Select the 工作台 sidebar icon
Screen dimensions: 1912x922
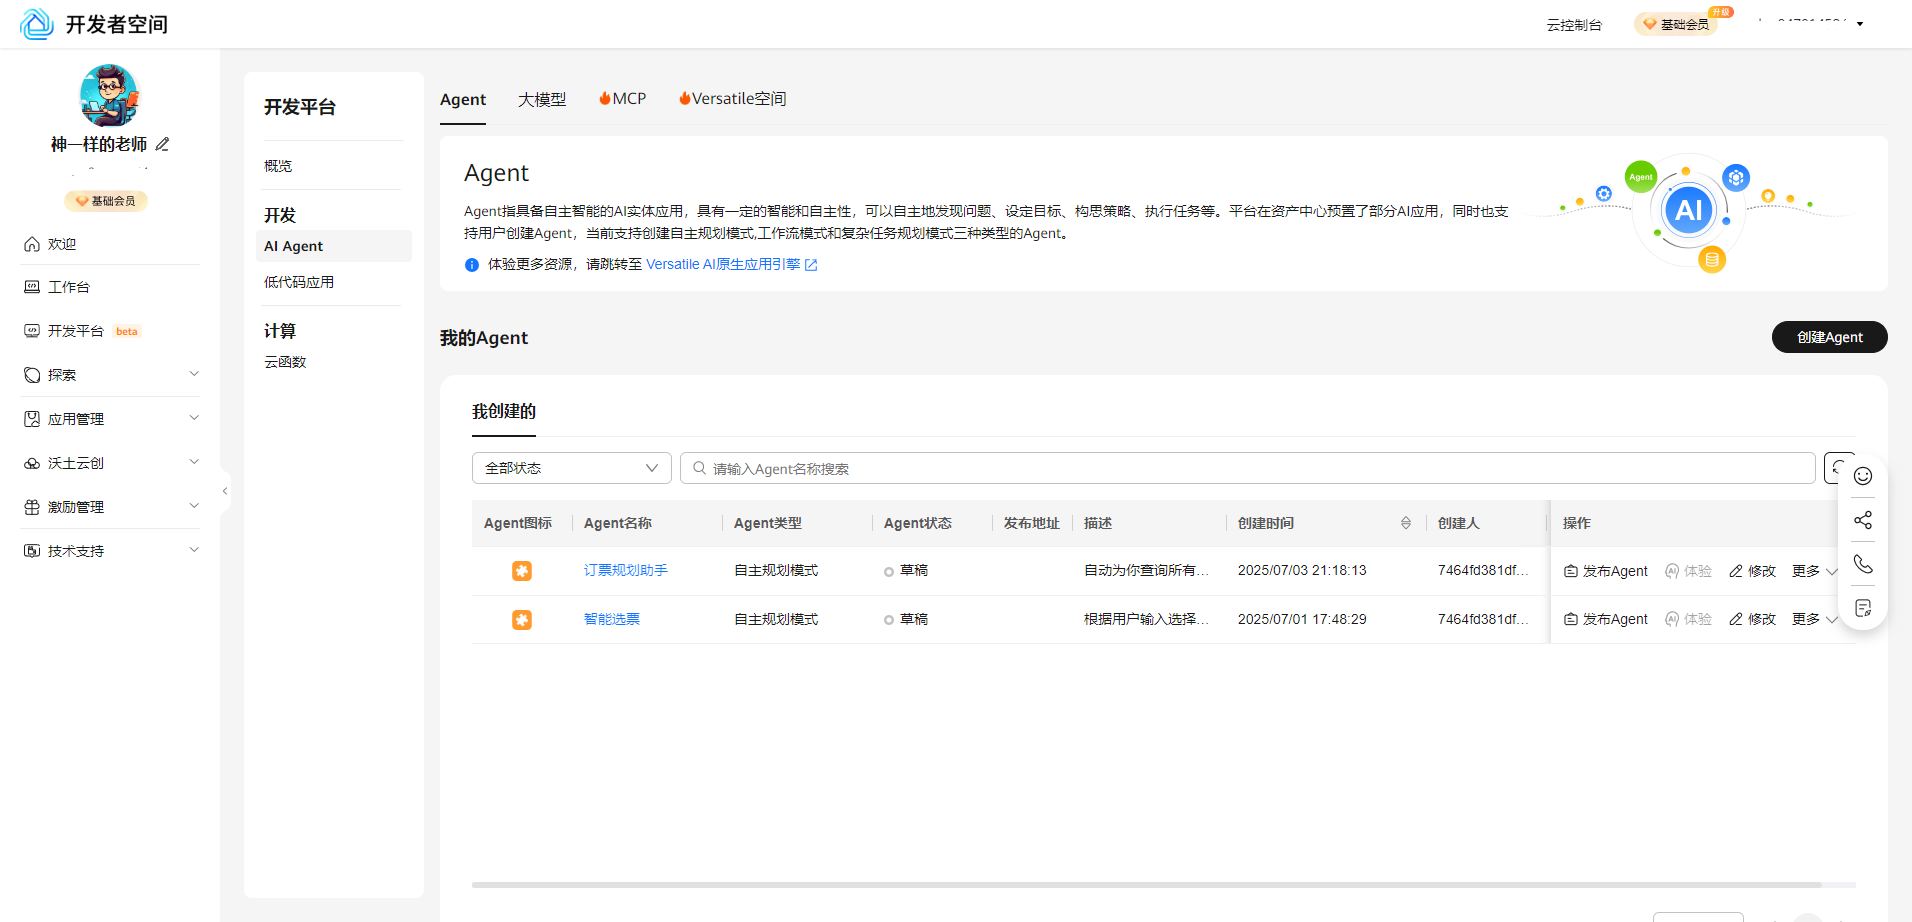click(31, 287)
